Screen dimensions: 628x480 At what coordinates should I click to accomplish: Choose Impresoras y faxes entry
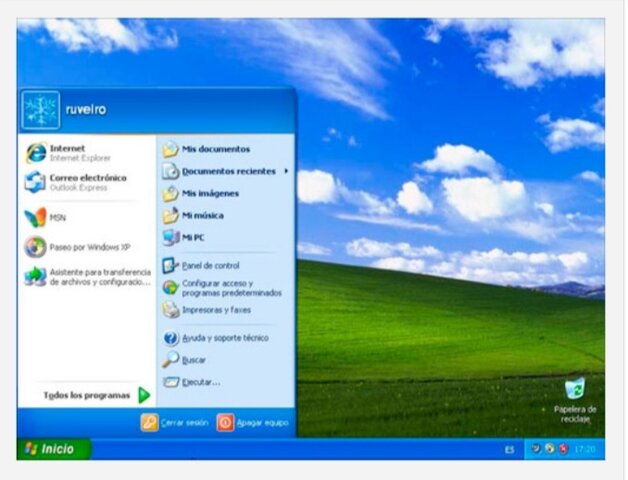tap(225, 310)
